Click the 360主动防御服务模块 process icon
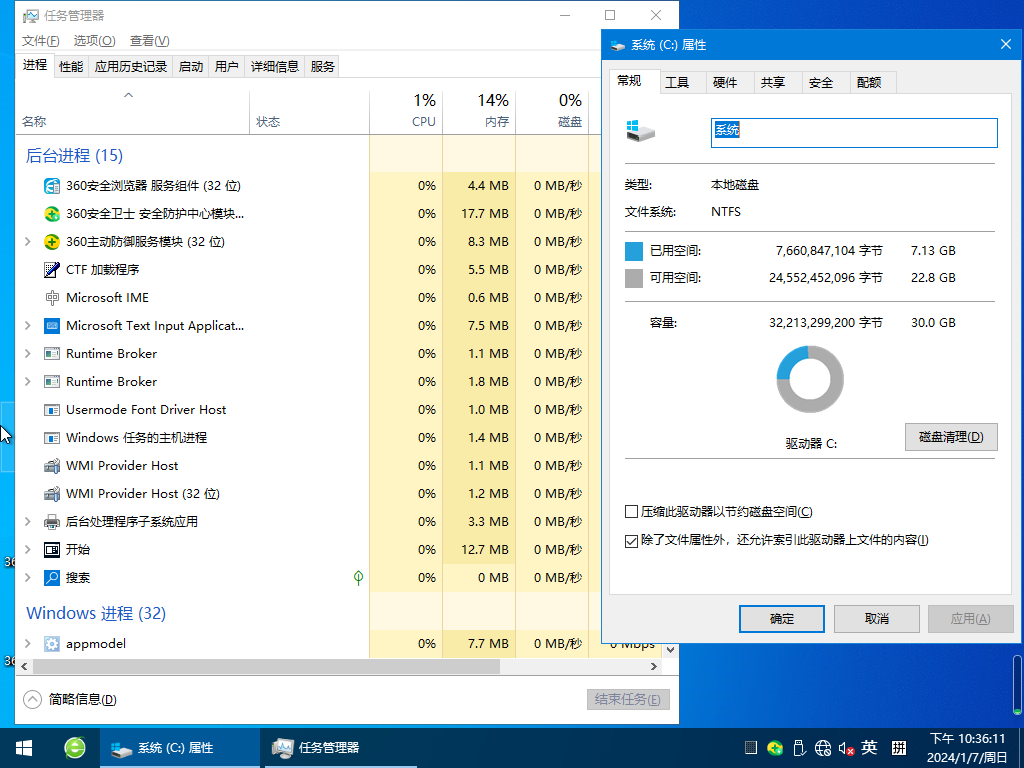This screenshot has width=1024, height=768. pyautogui.click(x=52, y=242)
